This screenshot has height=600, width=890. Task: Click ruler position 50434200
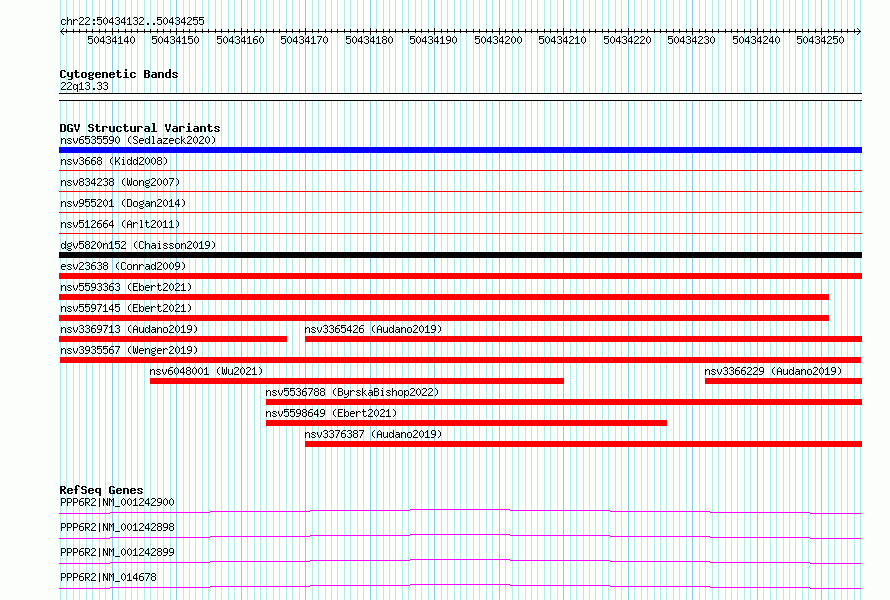498,40
